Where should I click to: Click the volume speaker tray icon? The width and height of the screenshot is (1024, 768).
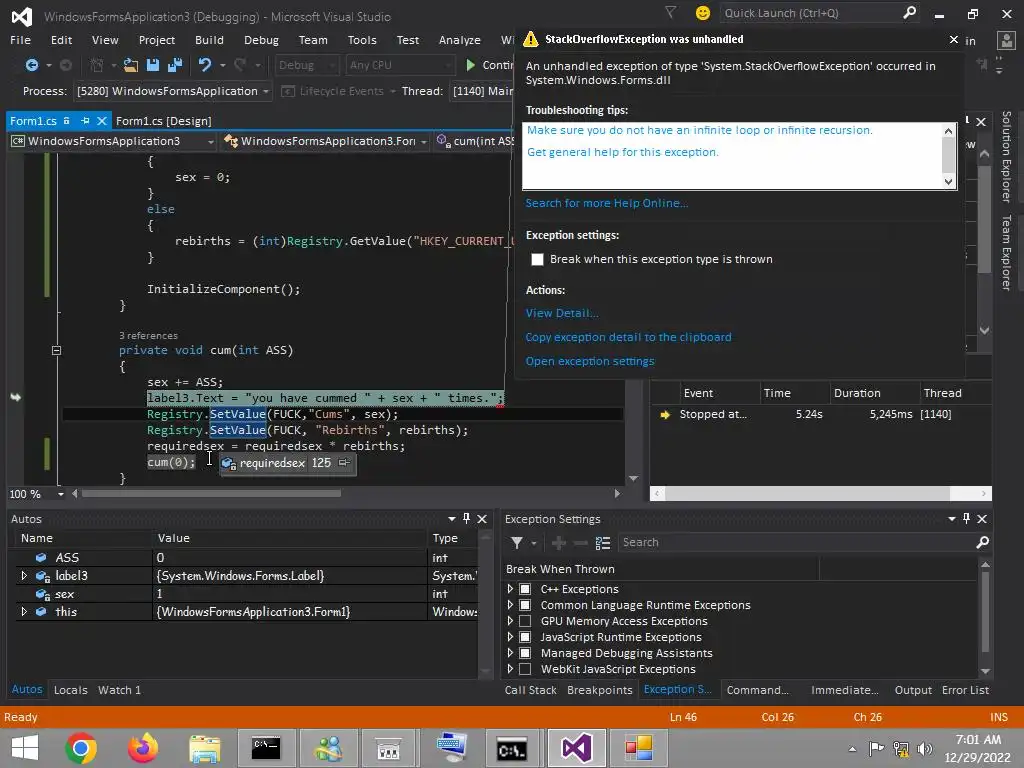(x=924, y=748)
